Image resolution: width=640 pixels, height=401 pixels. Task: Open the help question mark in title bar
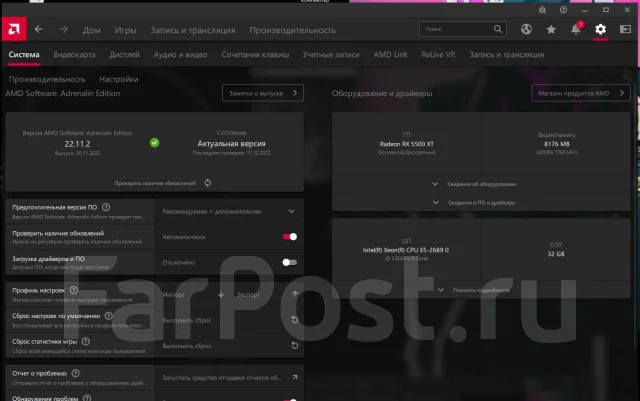tap(563, 10)
